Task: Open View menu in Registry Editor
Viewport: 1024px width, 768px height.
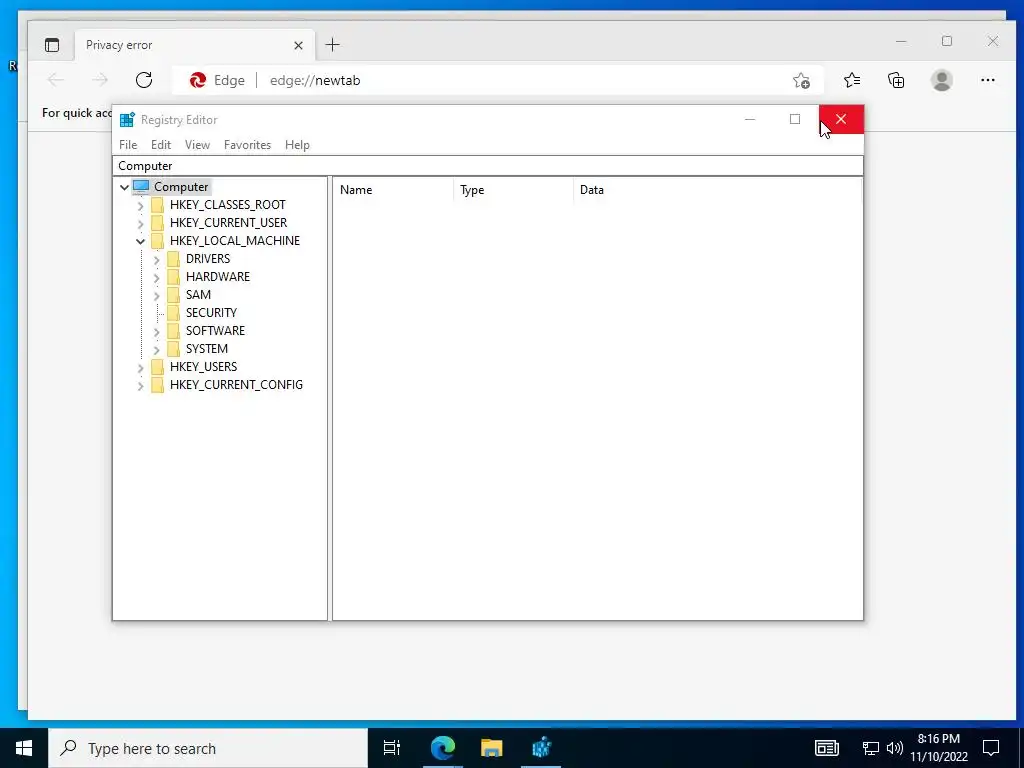Action: click(197, 145)
